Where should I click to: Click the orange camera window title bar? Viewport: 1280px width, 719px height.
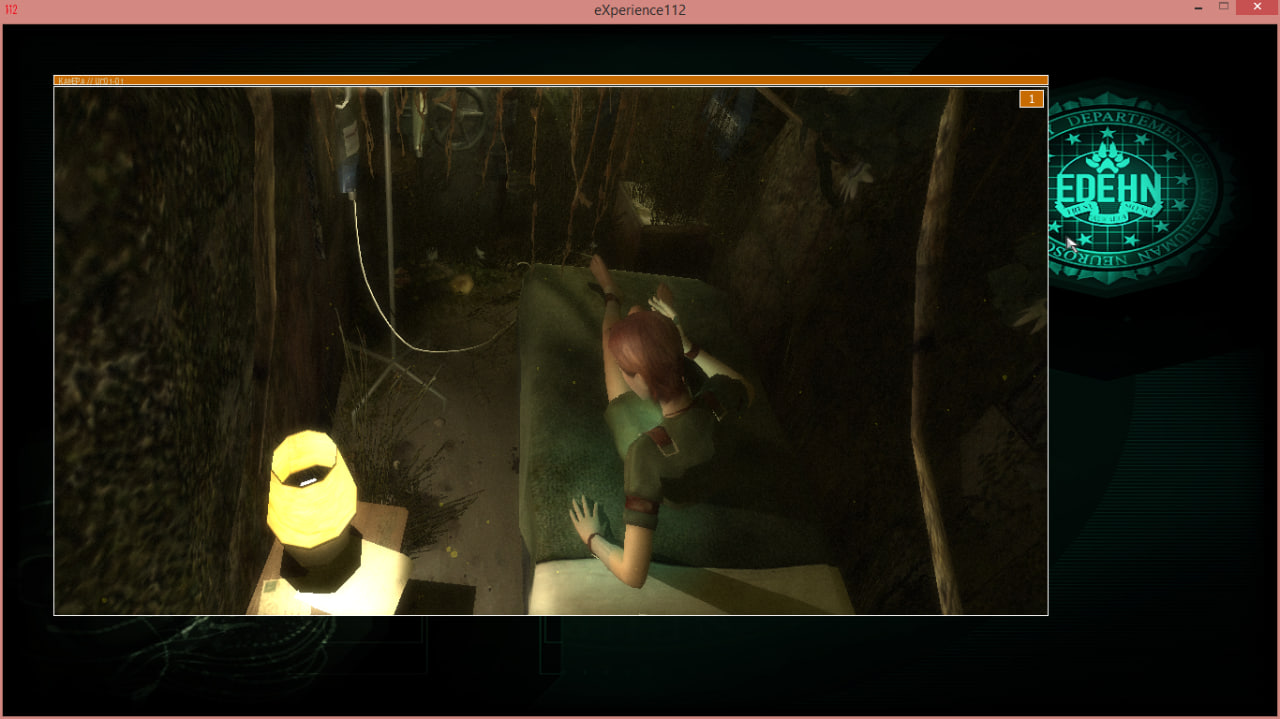click(550, 80)
